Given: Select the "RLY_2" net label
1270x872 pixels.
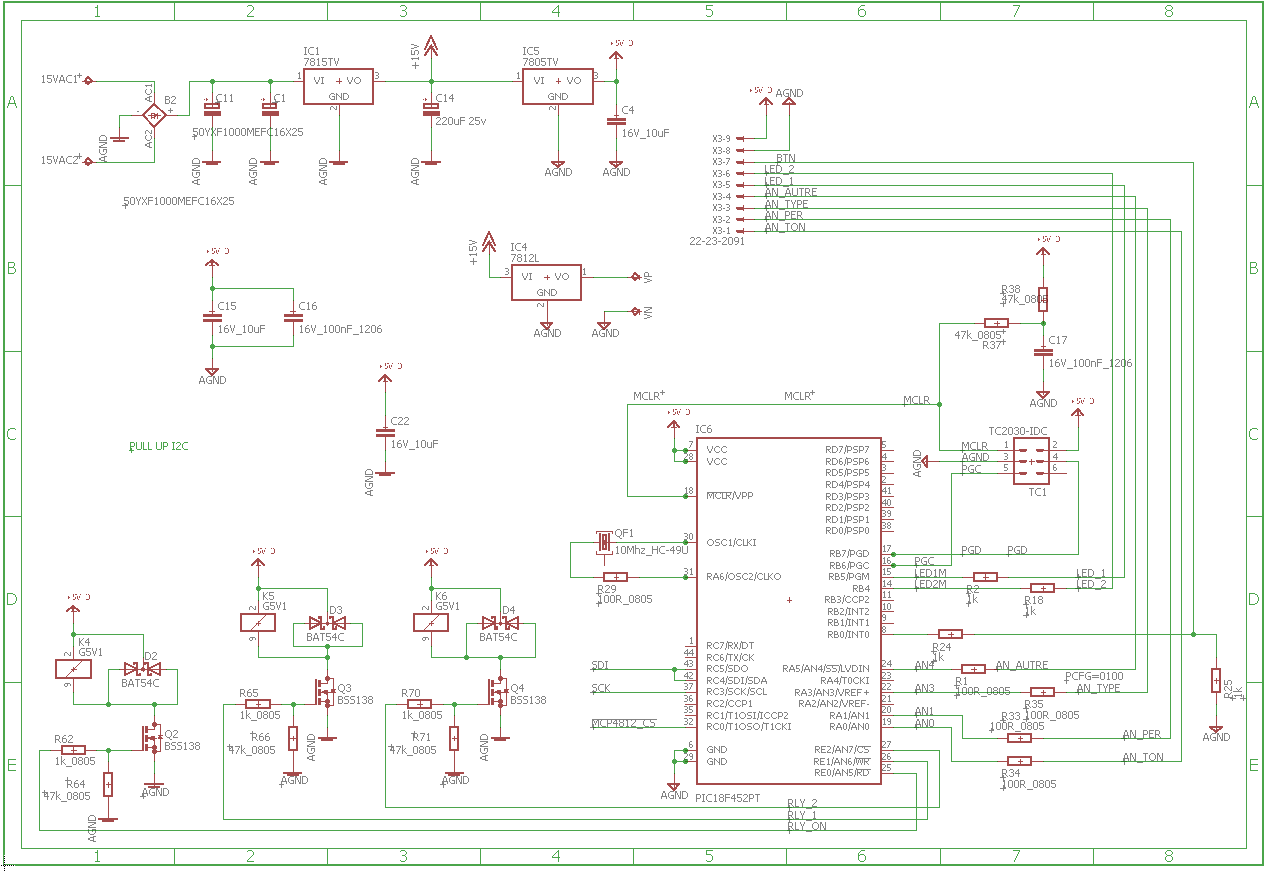Looking at the screenshot, I should click(x=802, y=803).
